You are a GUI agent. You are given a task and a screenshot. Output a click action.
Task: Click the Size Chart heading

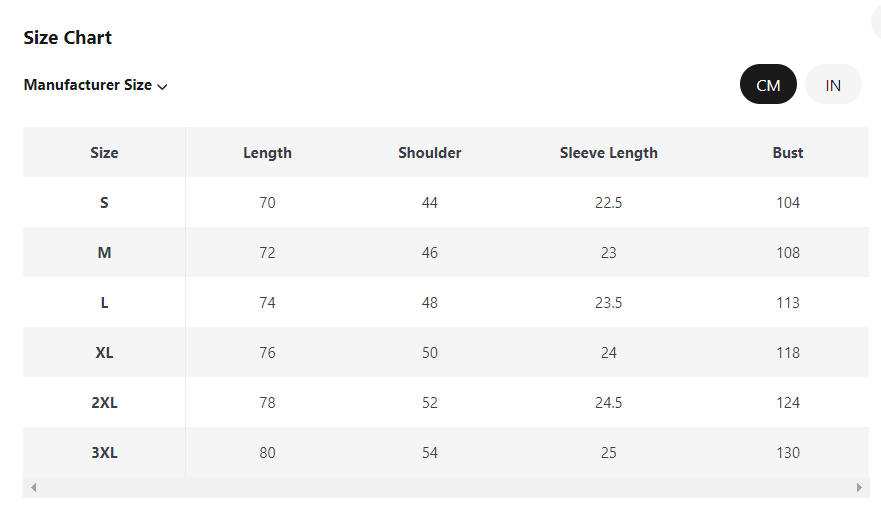(x=68, y=38)
